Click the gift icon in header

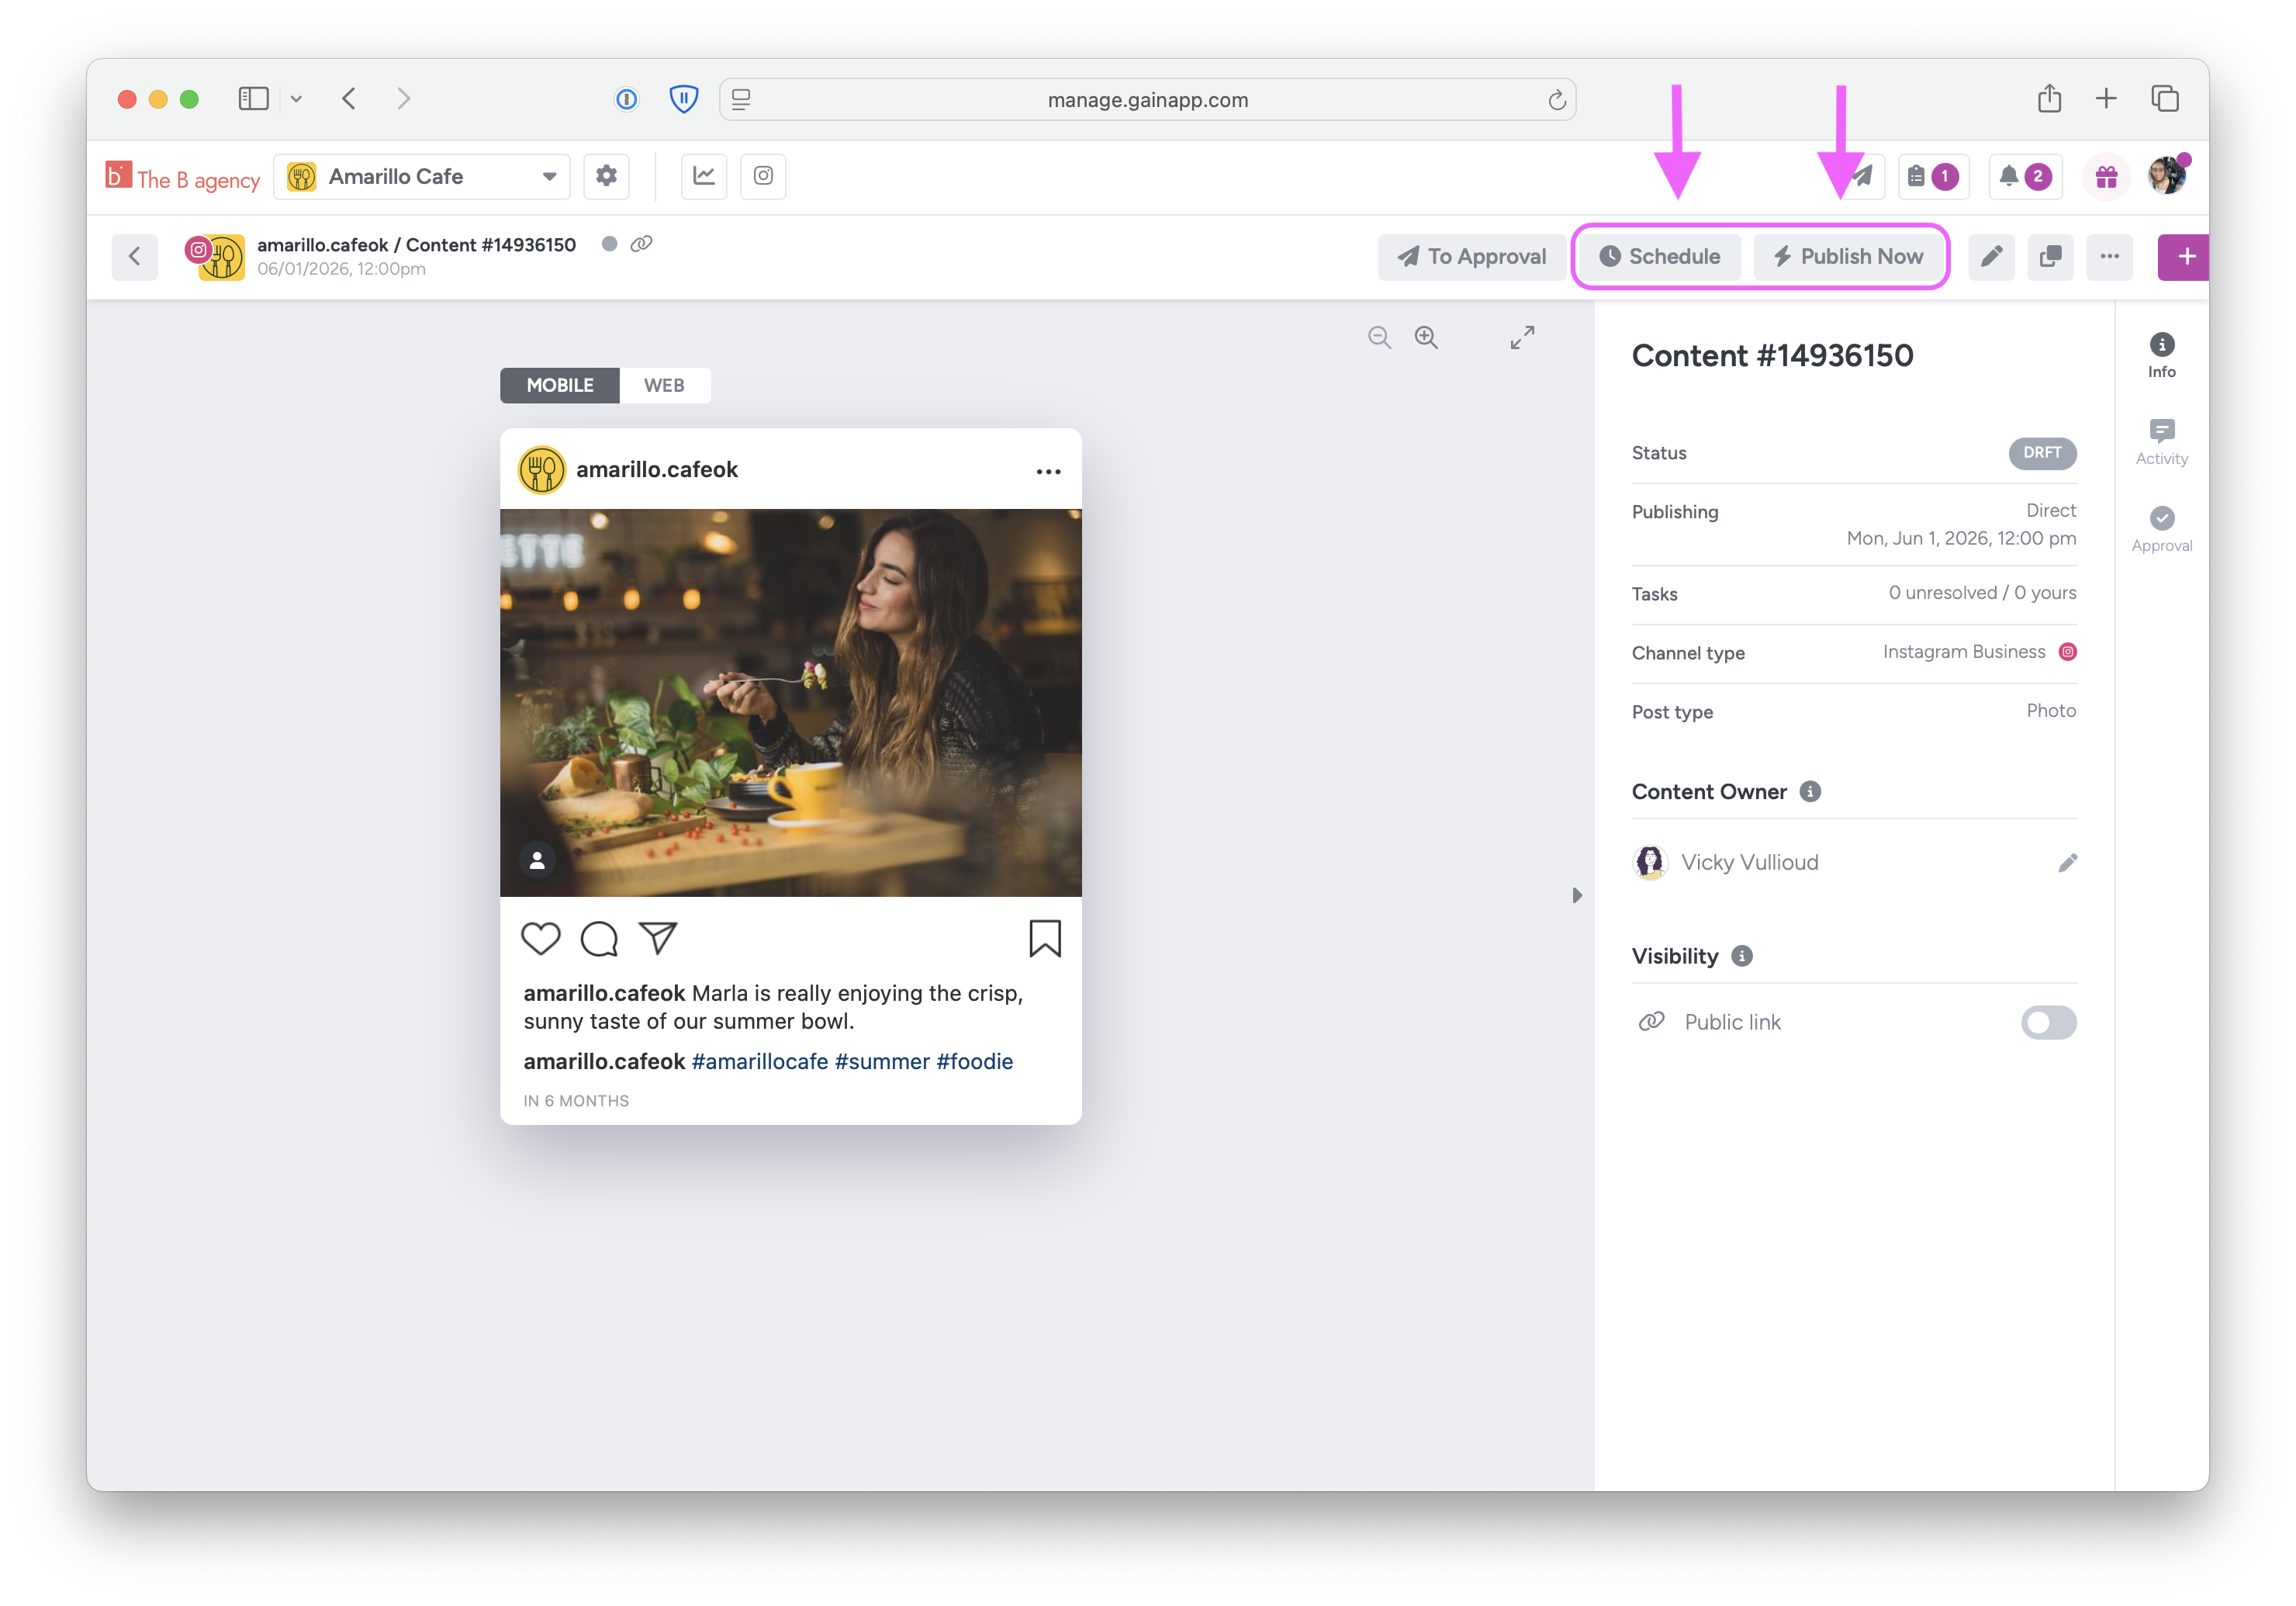(2106, 177)
